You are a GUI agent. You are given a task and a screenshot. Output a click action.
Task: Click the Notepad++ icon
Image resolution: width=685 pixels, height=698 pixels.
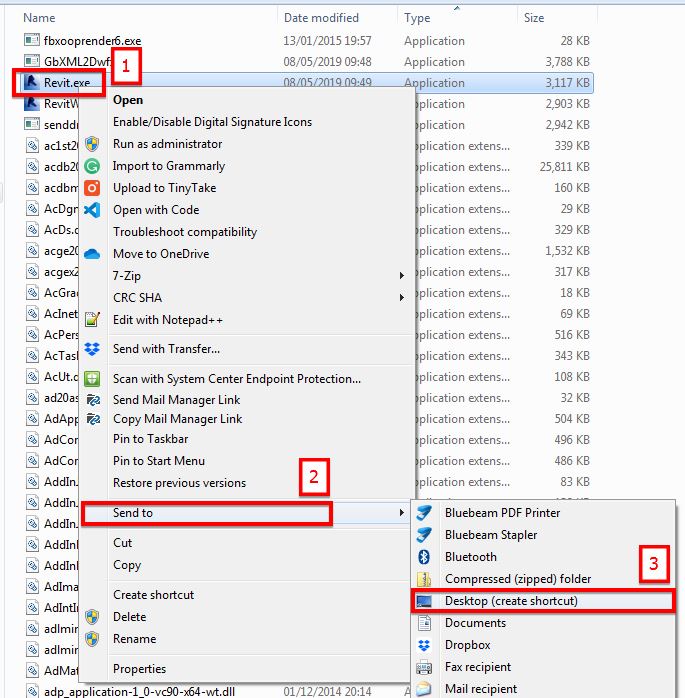coord(92,320)
